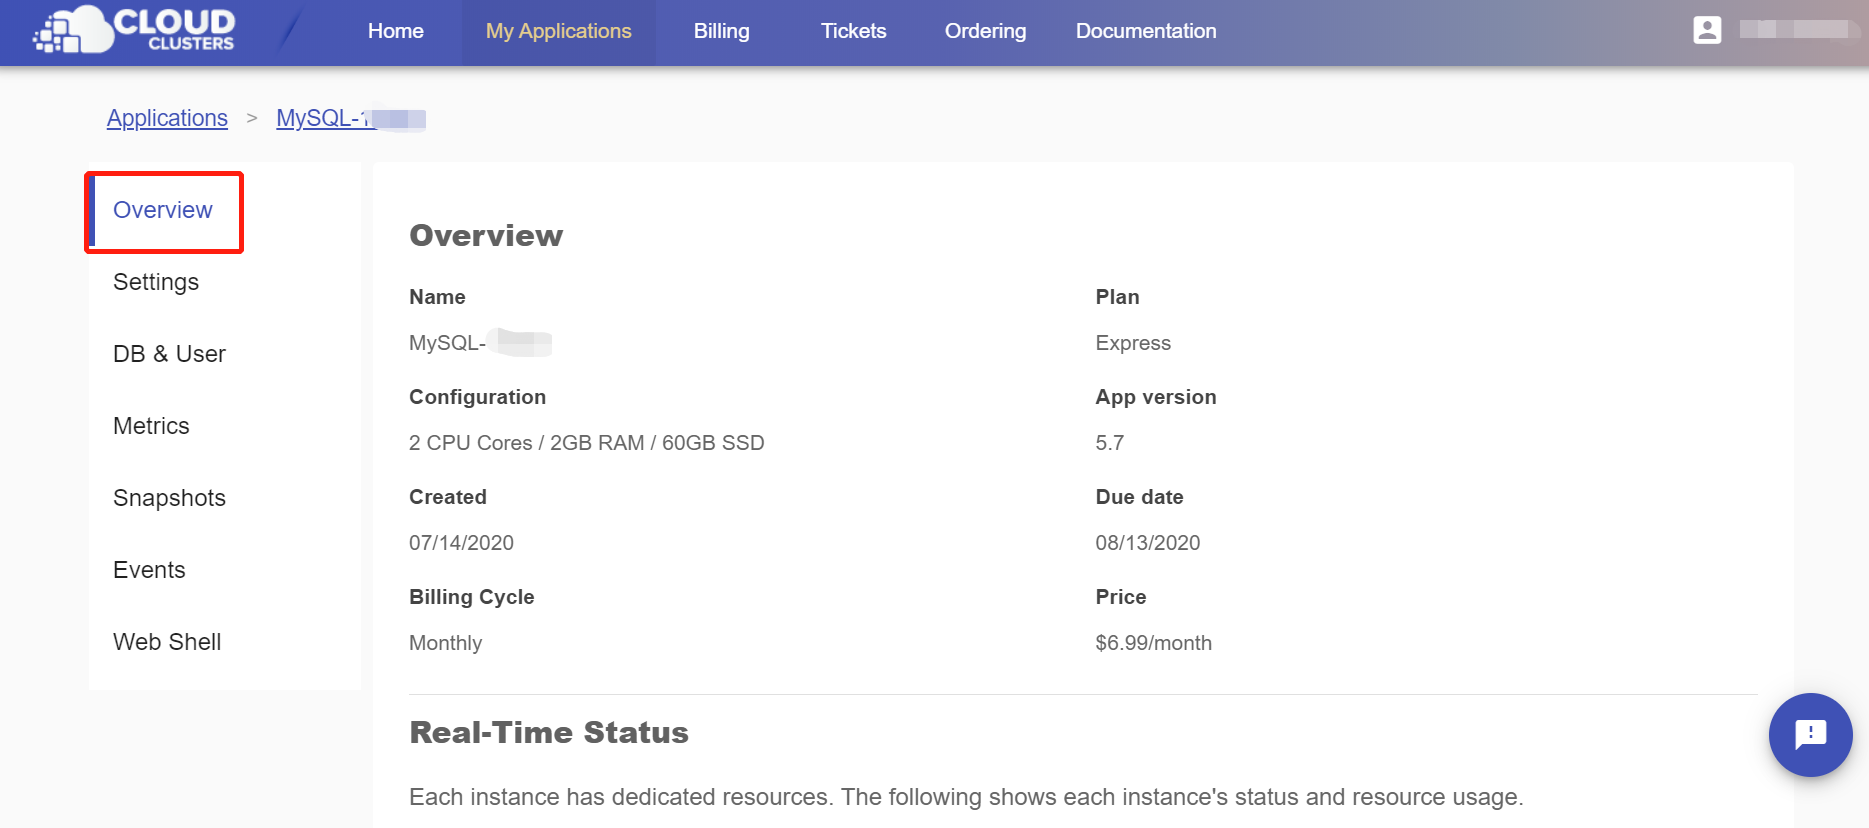Click the price $6.99/month

[1153, 643]
